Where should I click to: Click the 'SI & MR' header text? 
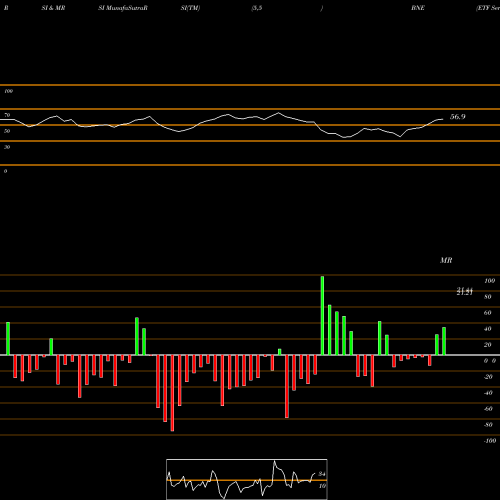click(x=53, y=8)
